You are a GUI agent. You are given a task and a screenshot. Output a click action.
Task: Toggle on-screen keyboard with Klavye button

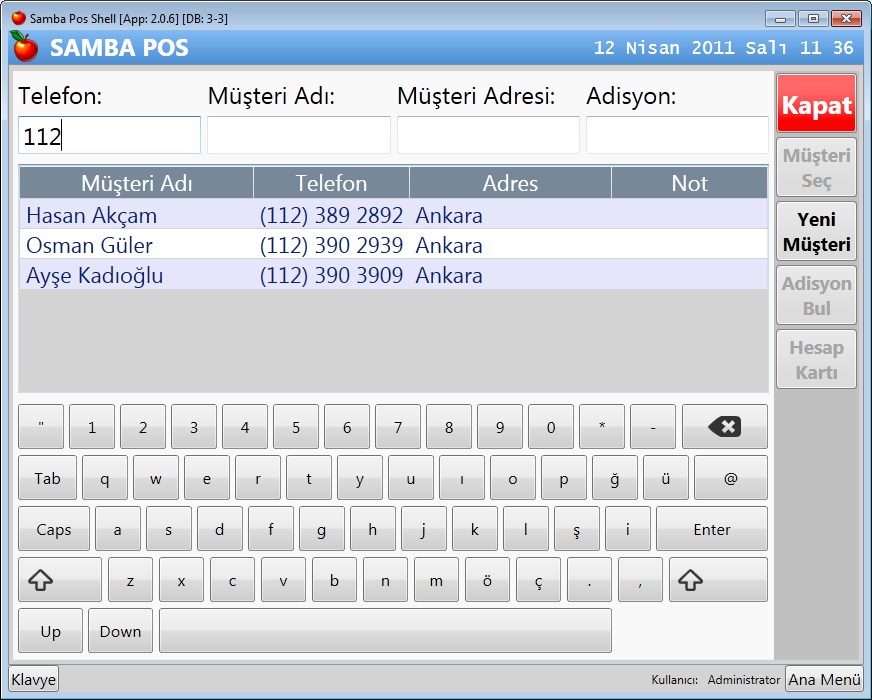coord(34,679)
